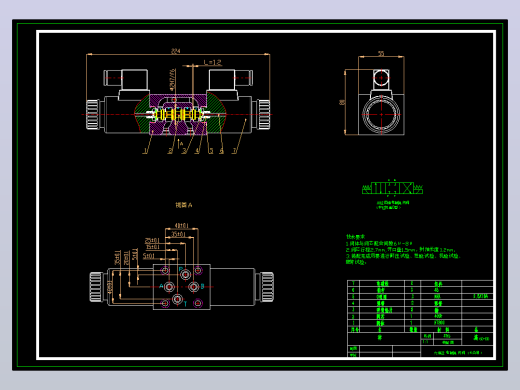The width and height of the screenshot is (520, 390).
Task: Click port label A in bottom view
Action: (161, 286)
